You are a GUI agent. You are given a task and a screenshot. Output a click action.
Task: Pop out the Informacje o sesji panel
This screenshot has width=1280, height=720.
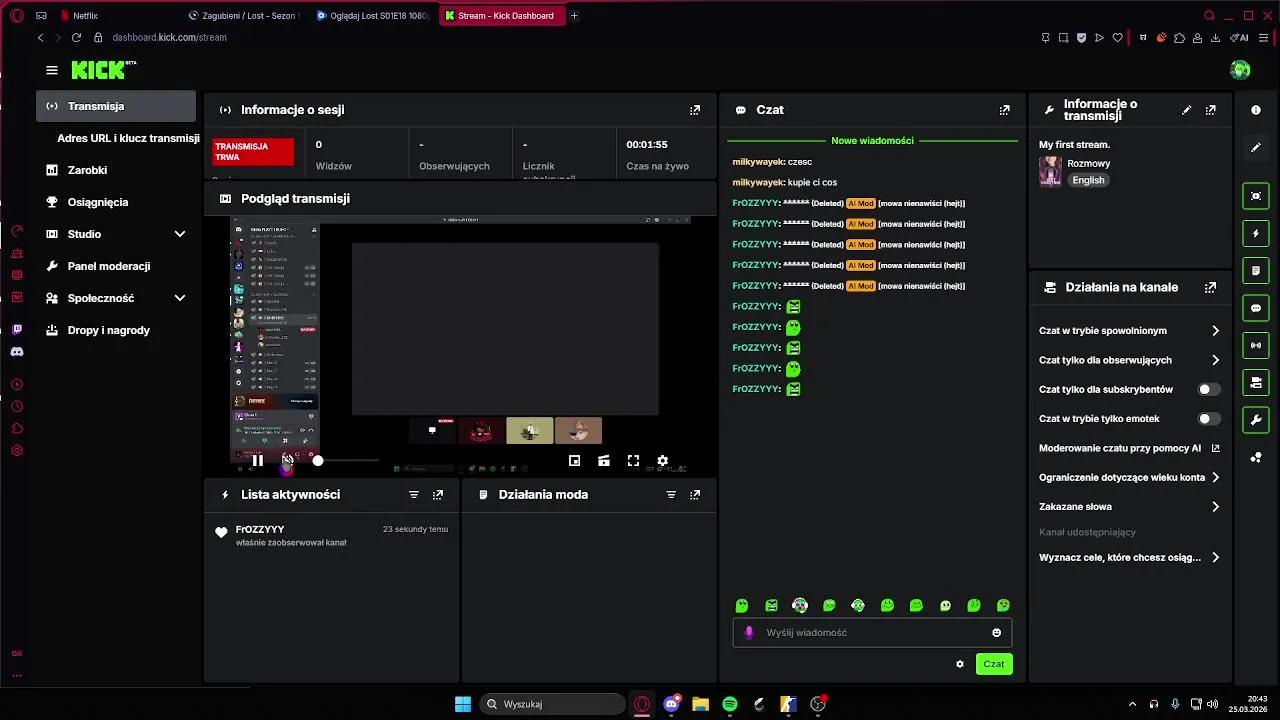tap(695, 110)
